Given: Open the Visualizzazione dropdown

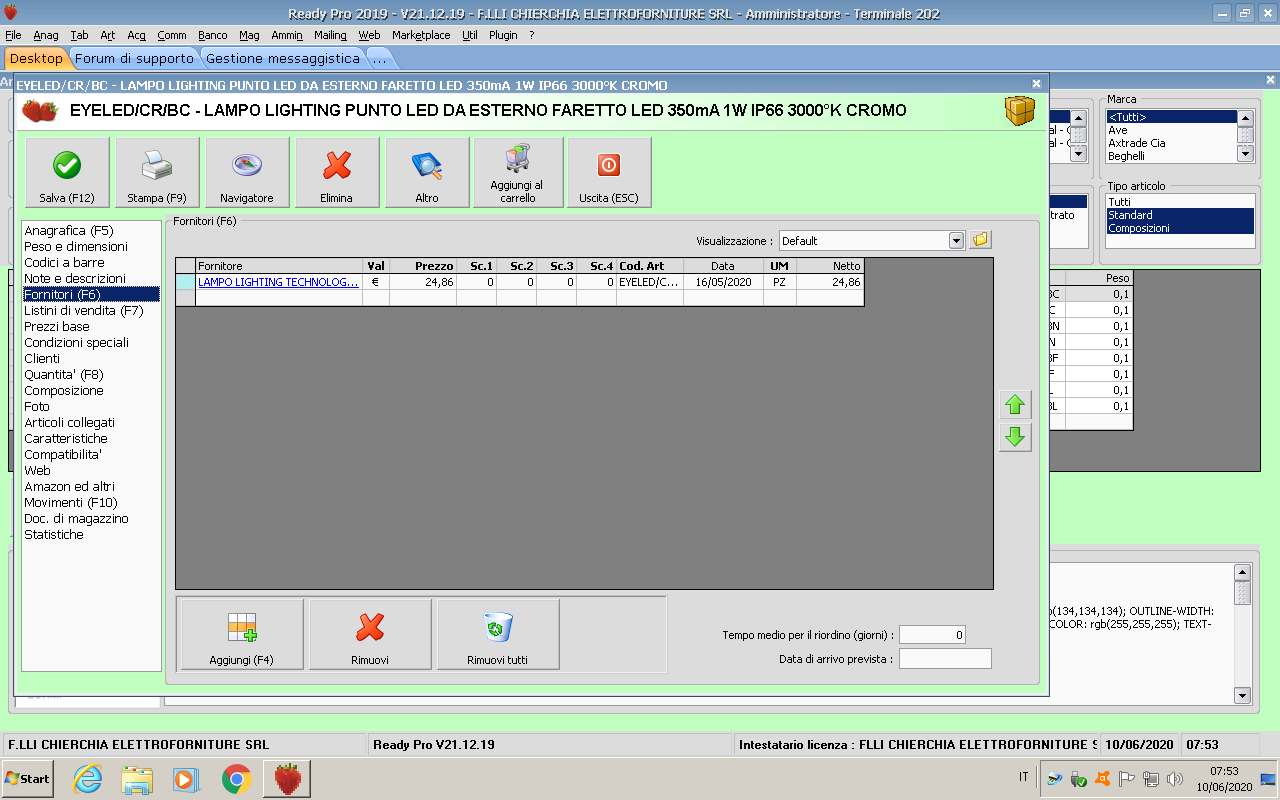Looking at the screenshot, I should point(956,241).
